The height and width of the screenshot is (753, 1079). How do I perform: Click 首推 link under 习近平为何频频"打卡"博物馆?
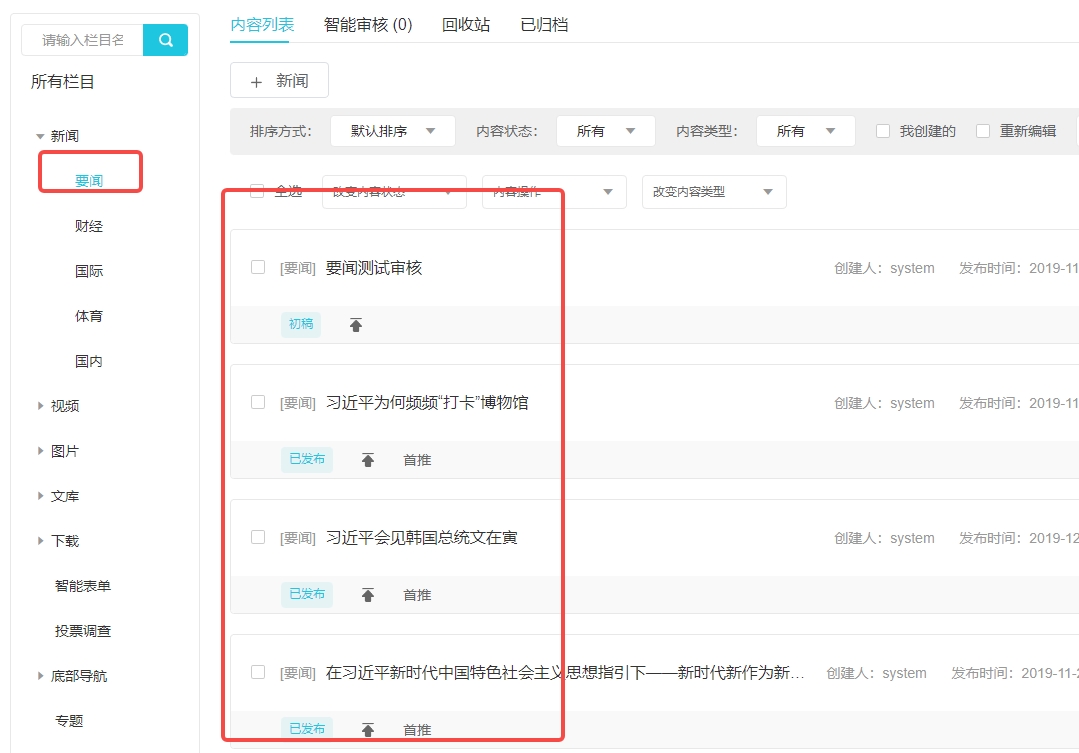point(417,460)
